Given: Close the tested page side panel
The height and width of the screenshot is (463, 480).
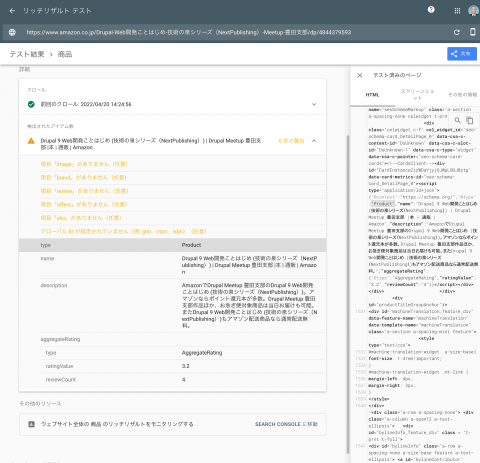Looking at the screenshot, I should pyautogui.click(x=360, y=75).
